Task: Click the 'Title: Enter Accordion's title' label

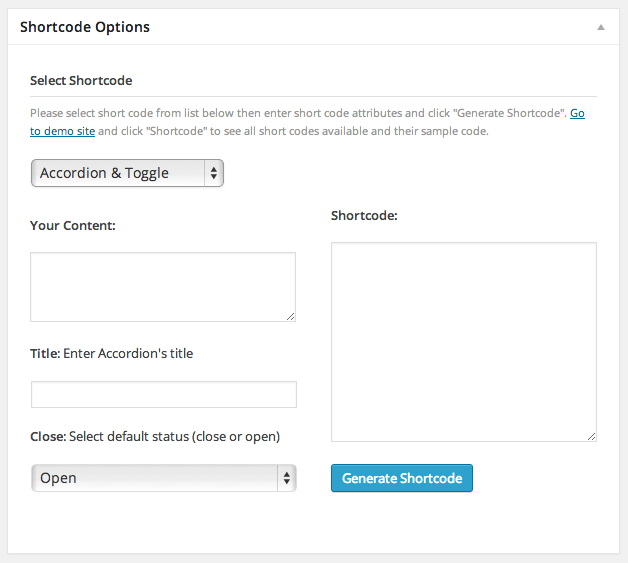Action: 111,354
